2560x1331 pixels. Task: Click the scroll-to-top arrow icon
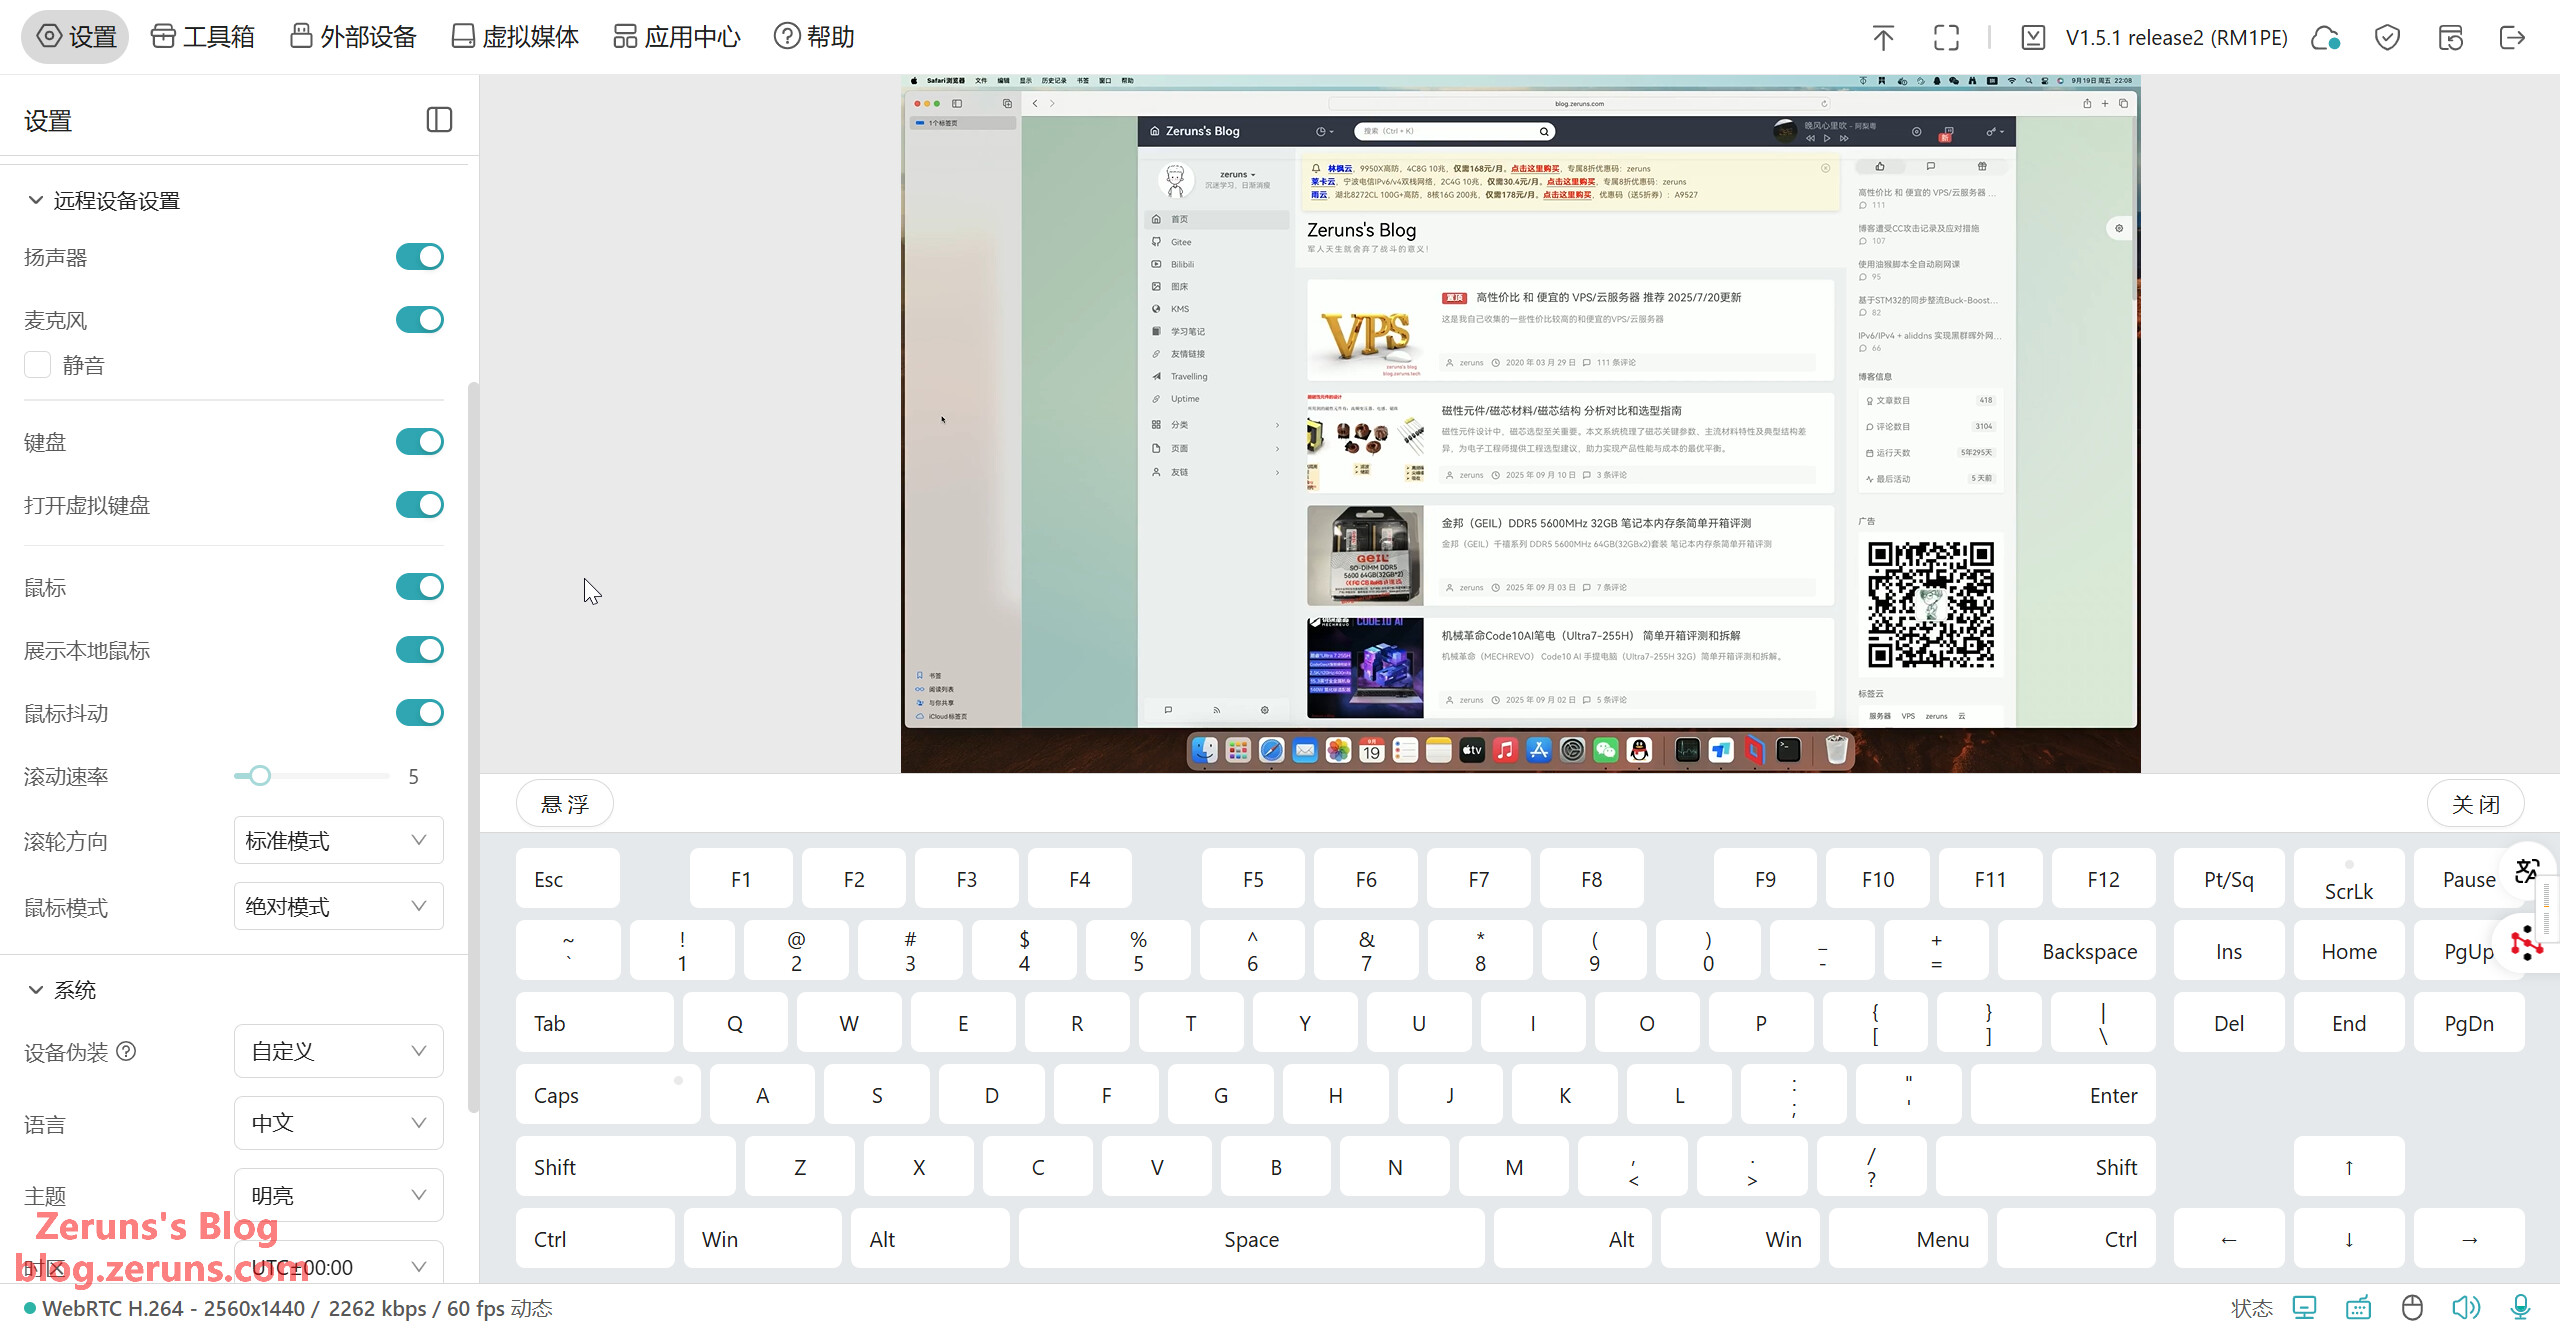(1883, 38)
